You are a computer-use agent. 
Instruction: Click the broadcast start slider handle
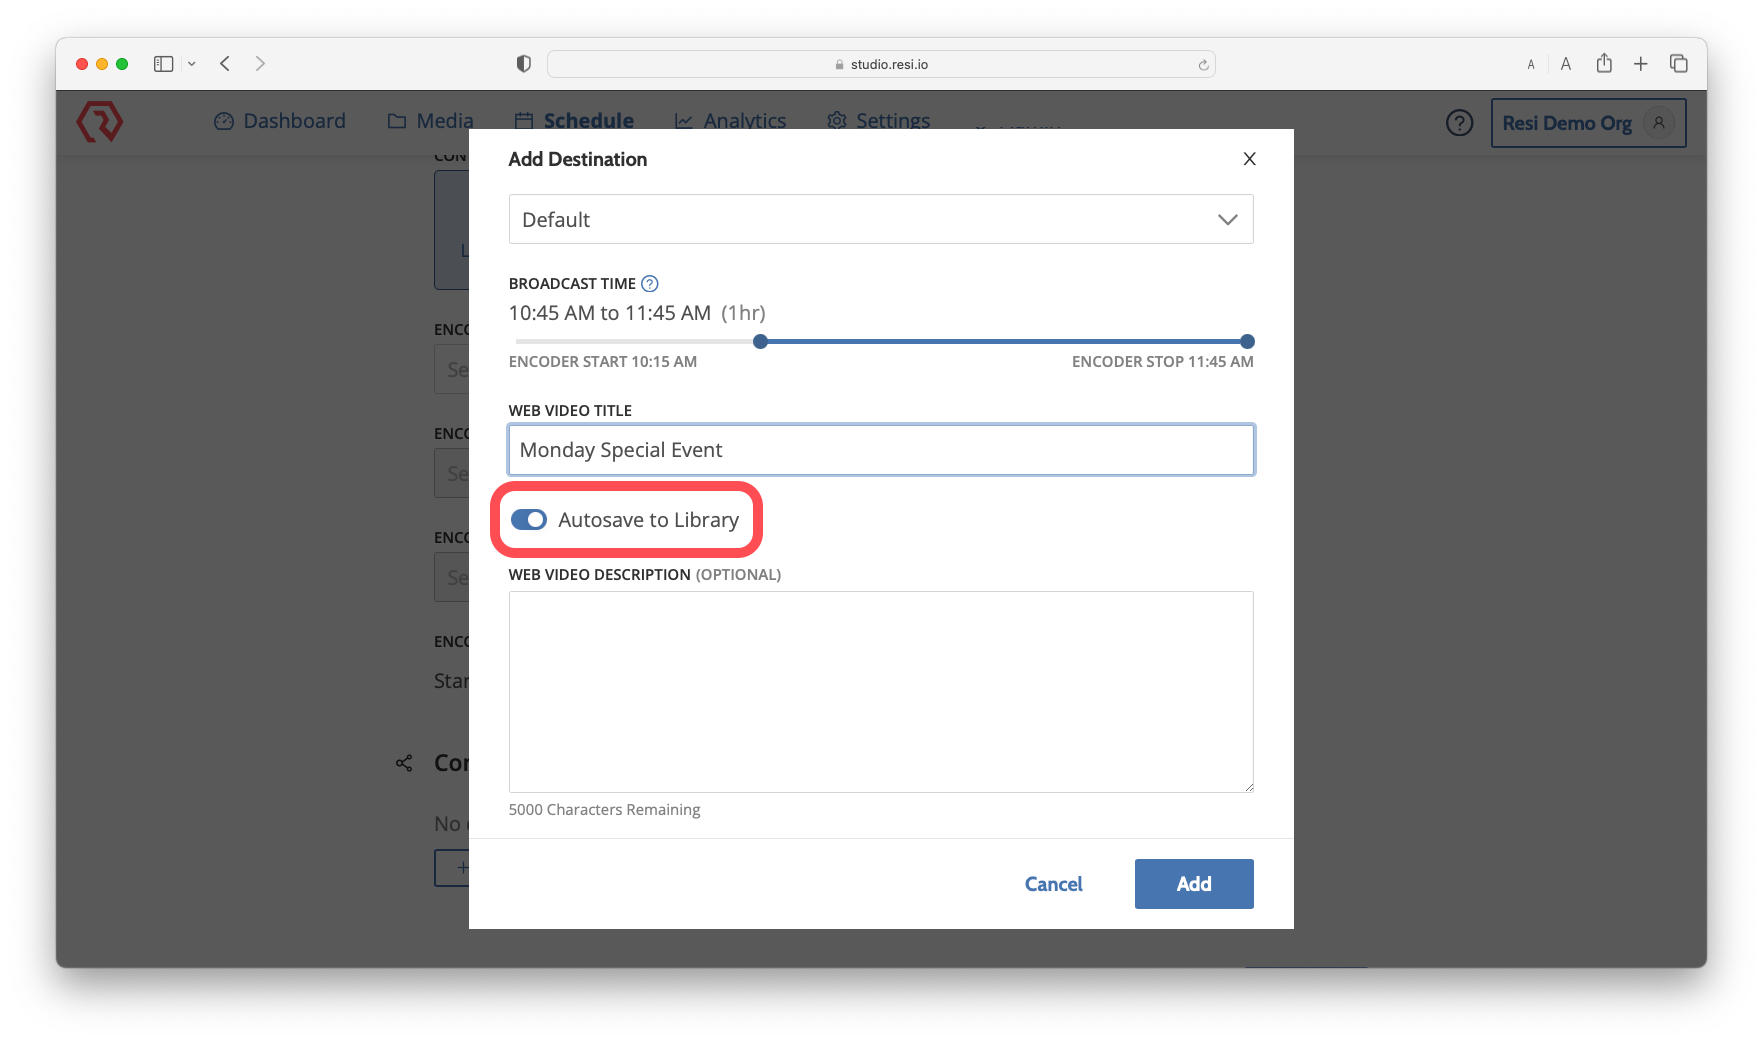[760, 342]
